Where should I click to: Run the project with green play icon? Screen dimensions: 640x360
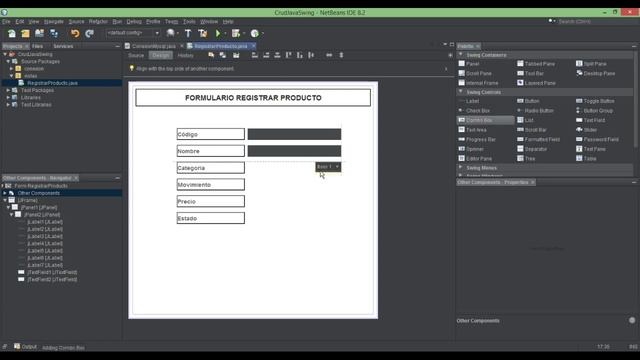218,33
